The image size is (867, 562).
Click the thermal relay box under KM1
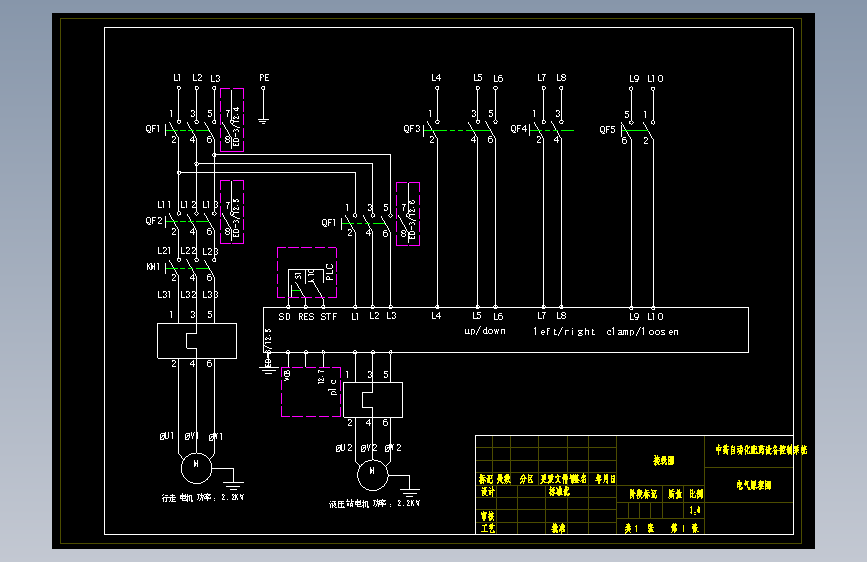pyautogui.click(x=197, y=341)
